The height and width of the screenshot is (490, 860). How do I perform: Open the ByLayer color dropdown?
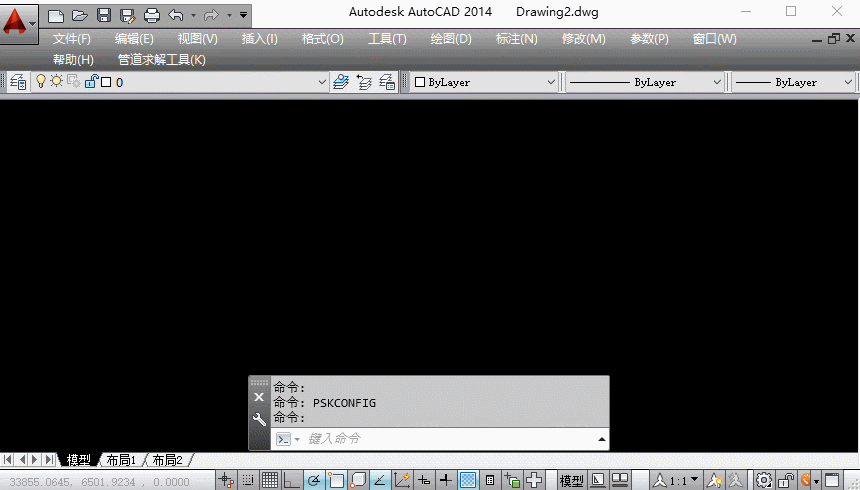(485, 83)
